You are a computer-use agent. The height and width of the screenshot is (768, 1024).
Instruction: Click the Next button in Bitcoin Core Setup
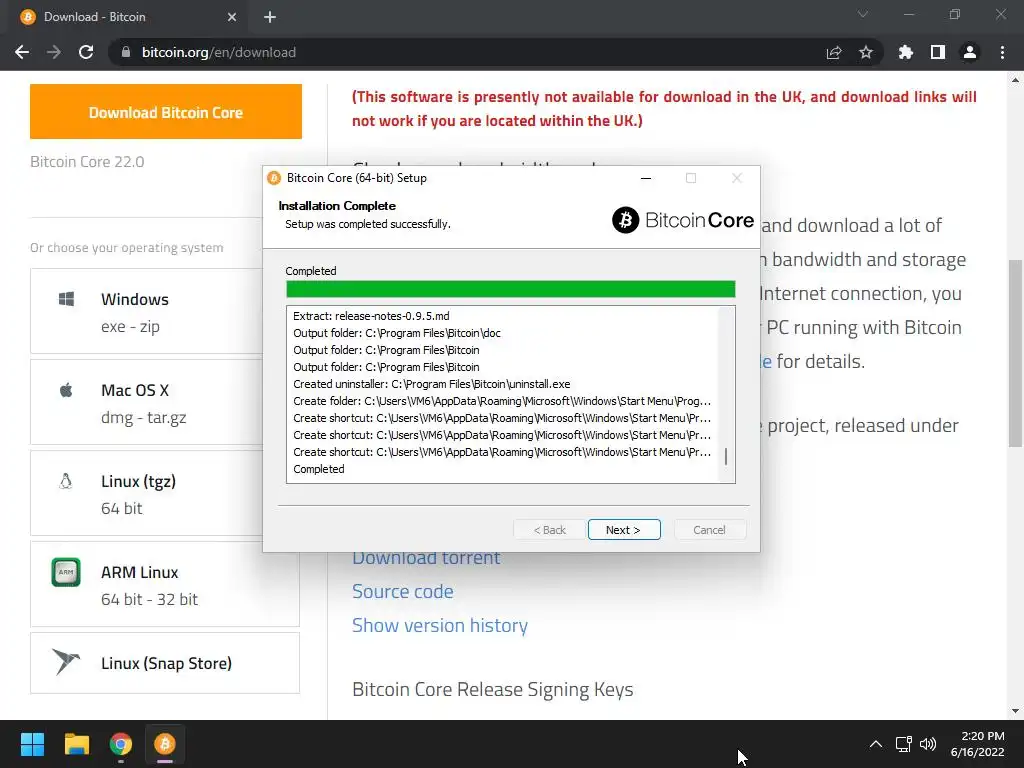[x=624, y=530]
